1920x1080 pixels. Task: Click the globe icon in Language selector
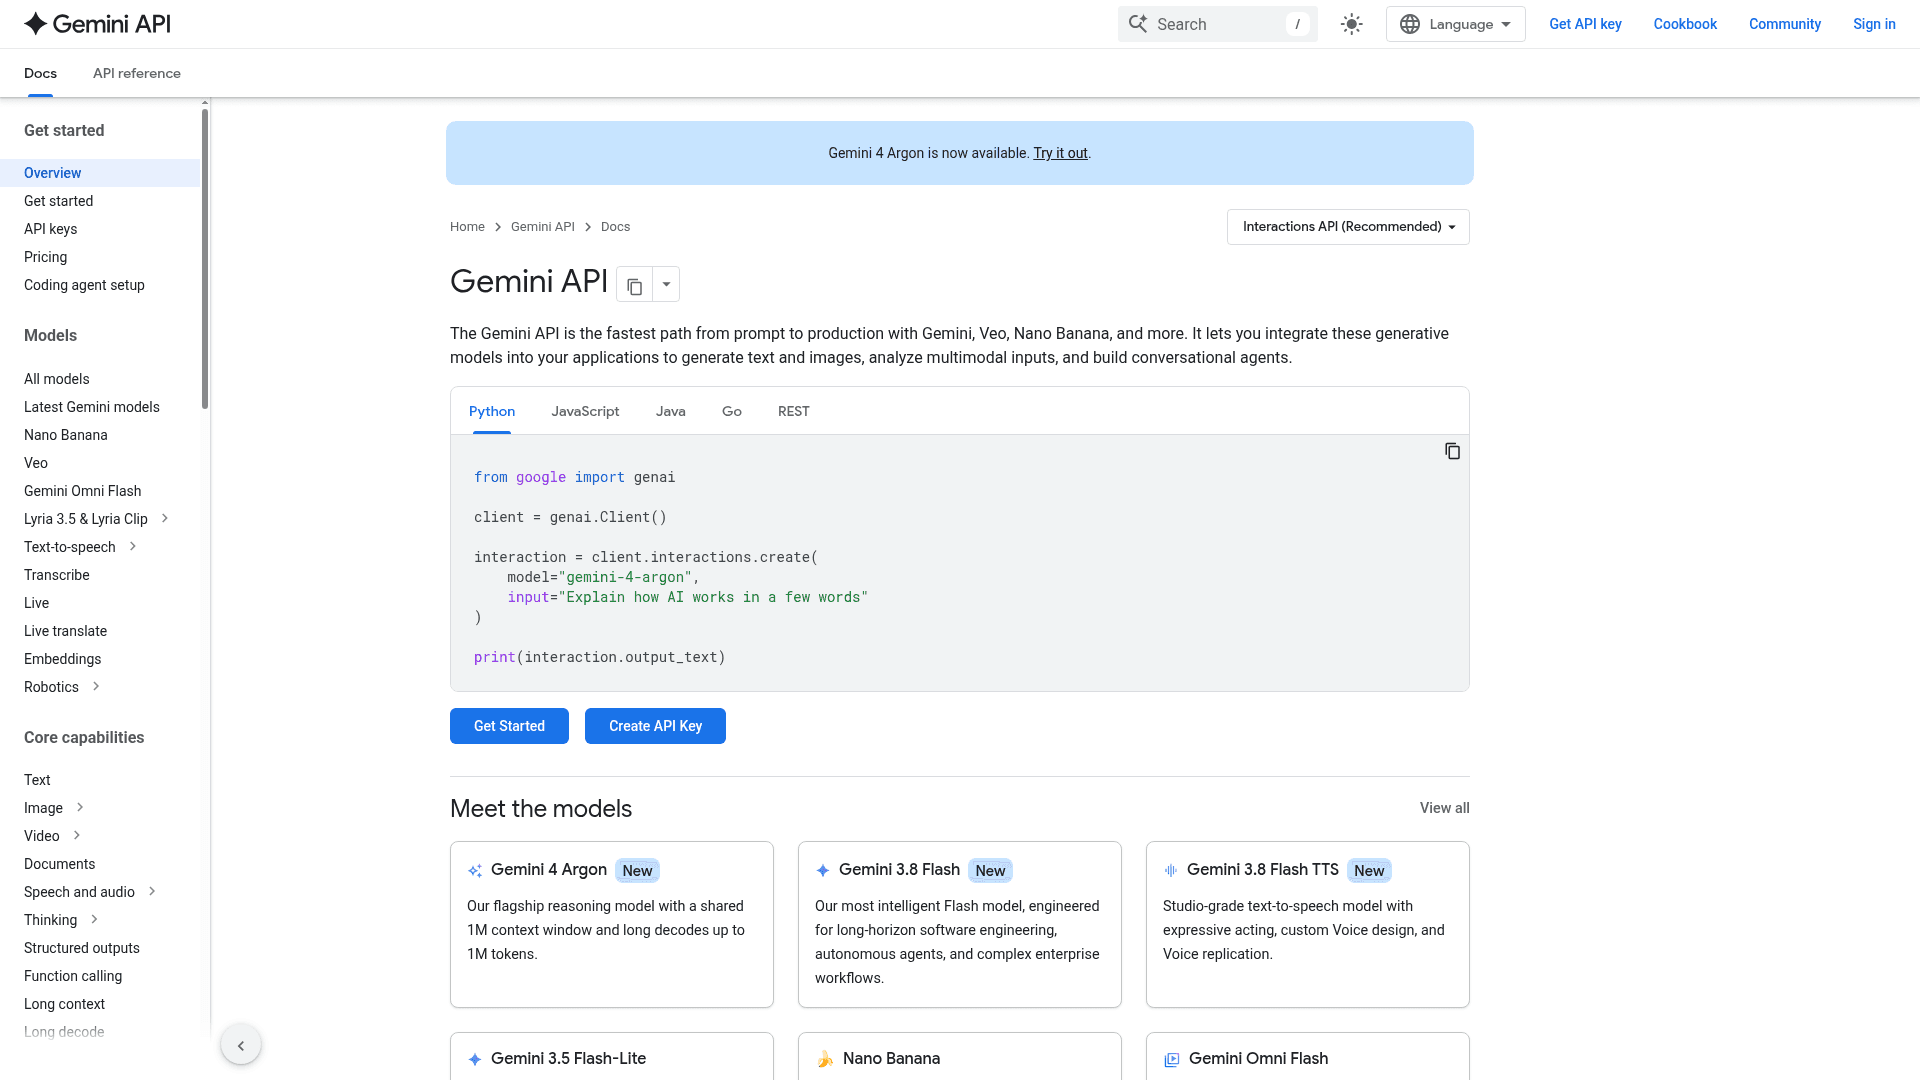[x=1410, y=24]
